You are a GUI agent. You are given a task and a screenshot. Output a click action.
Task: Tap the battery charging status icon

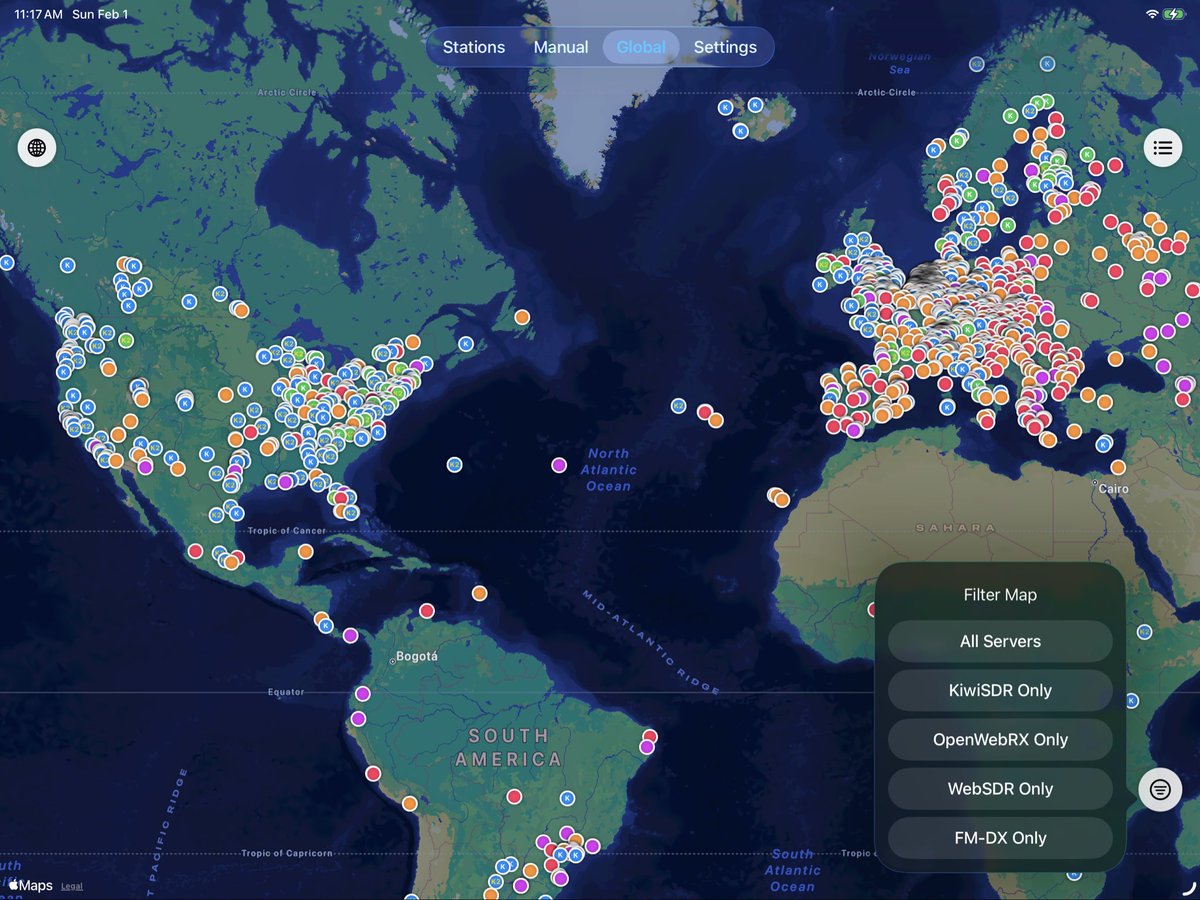(1174, 14)
